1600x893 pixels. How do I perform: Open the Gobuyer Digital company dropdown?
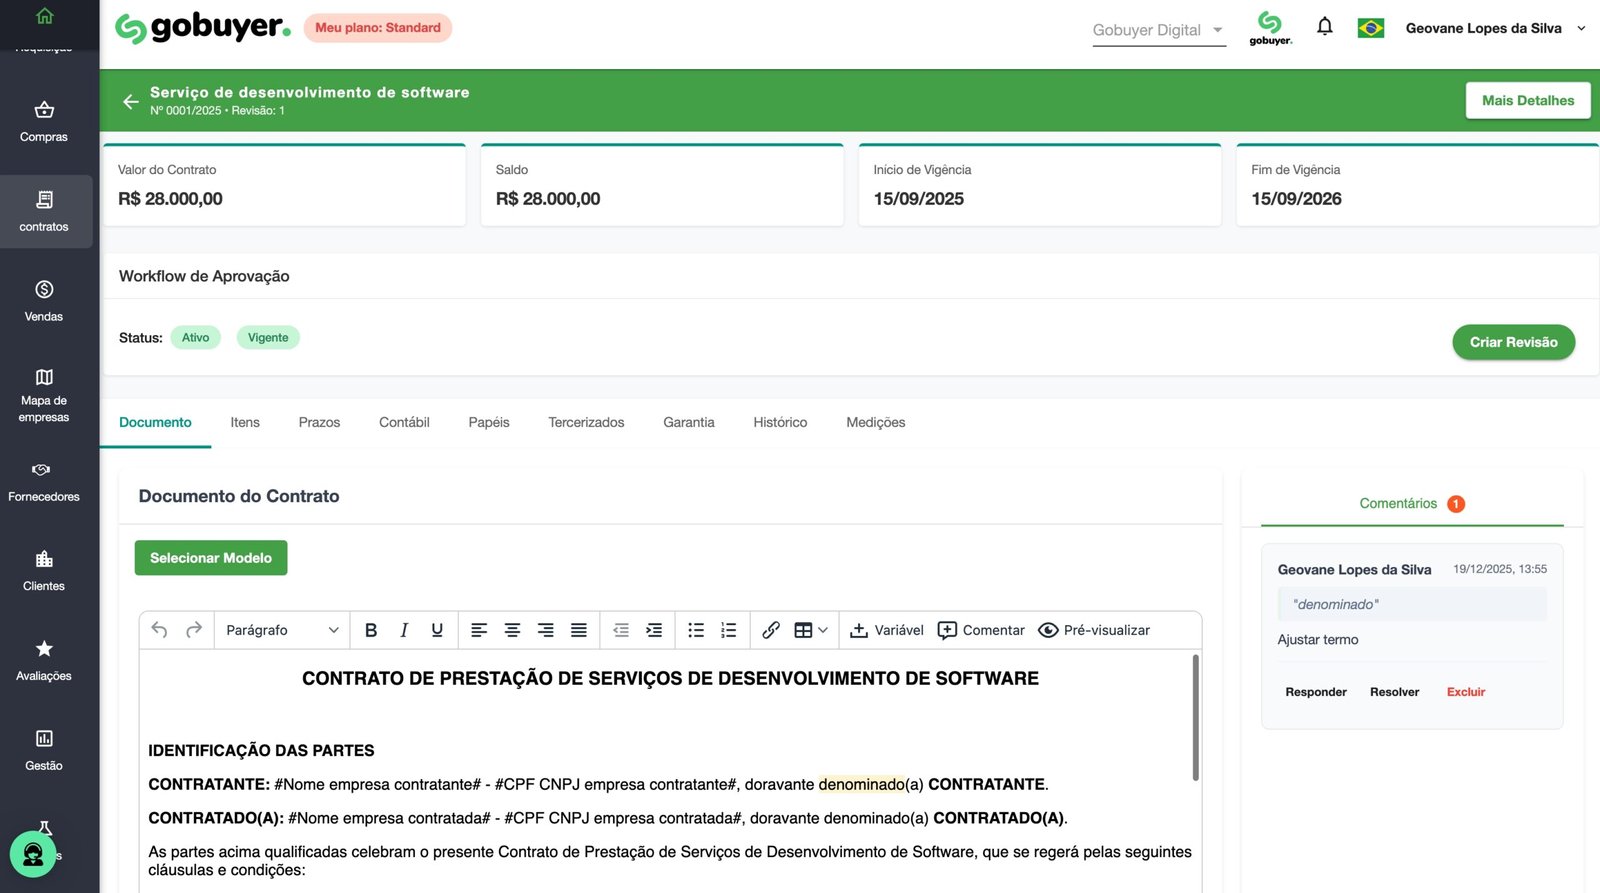point(1159,30)
